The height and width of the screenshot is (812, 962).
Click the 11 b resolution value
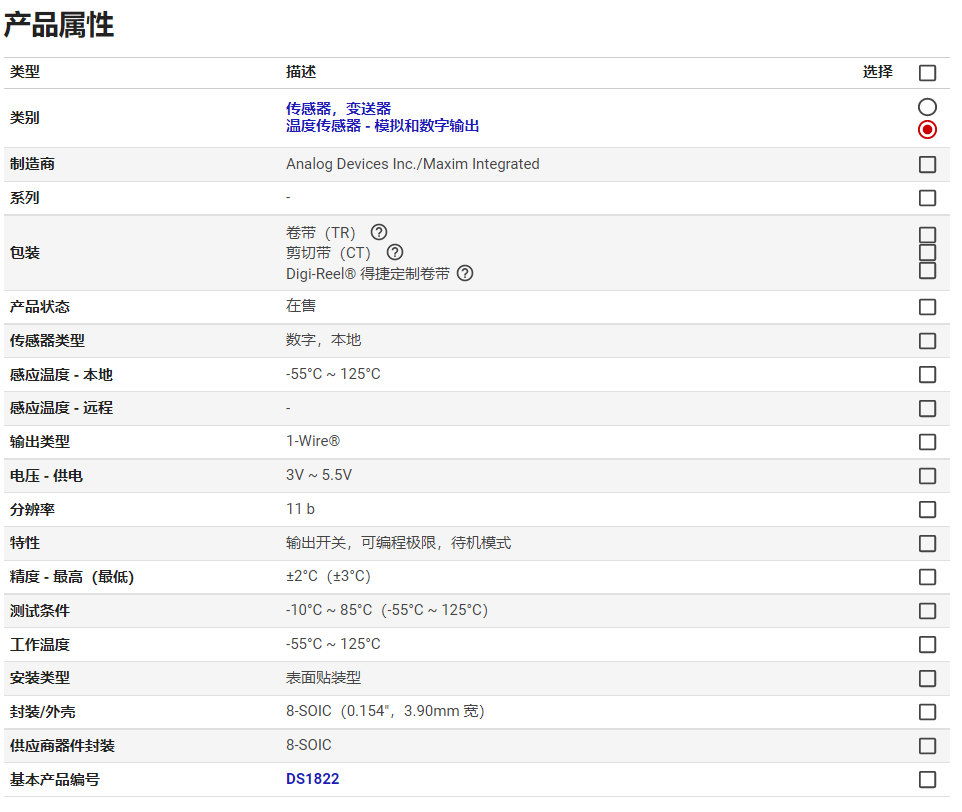point(300,509)
